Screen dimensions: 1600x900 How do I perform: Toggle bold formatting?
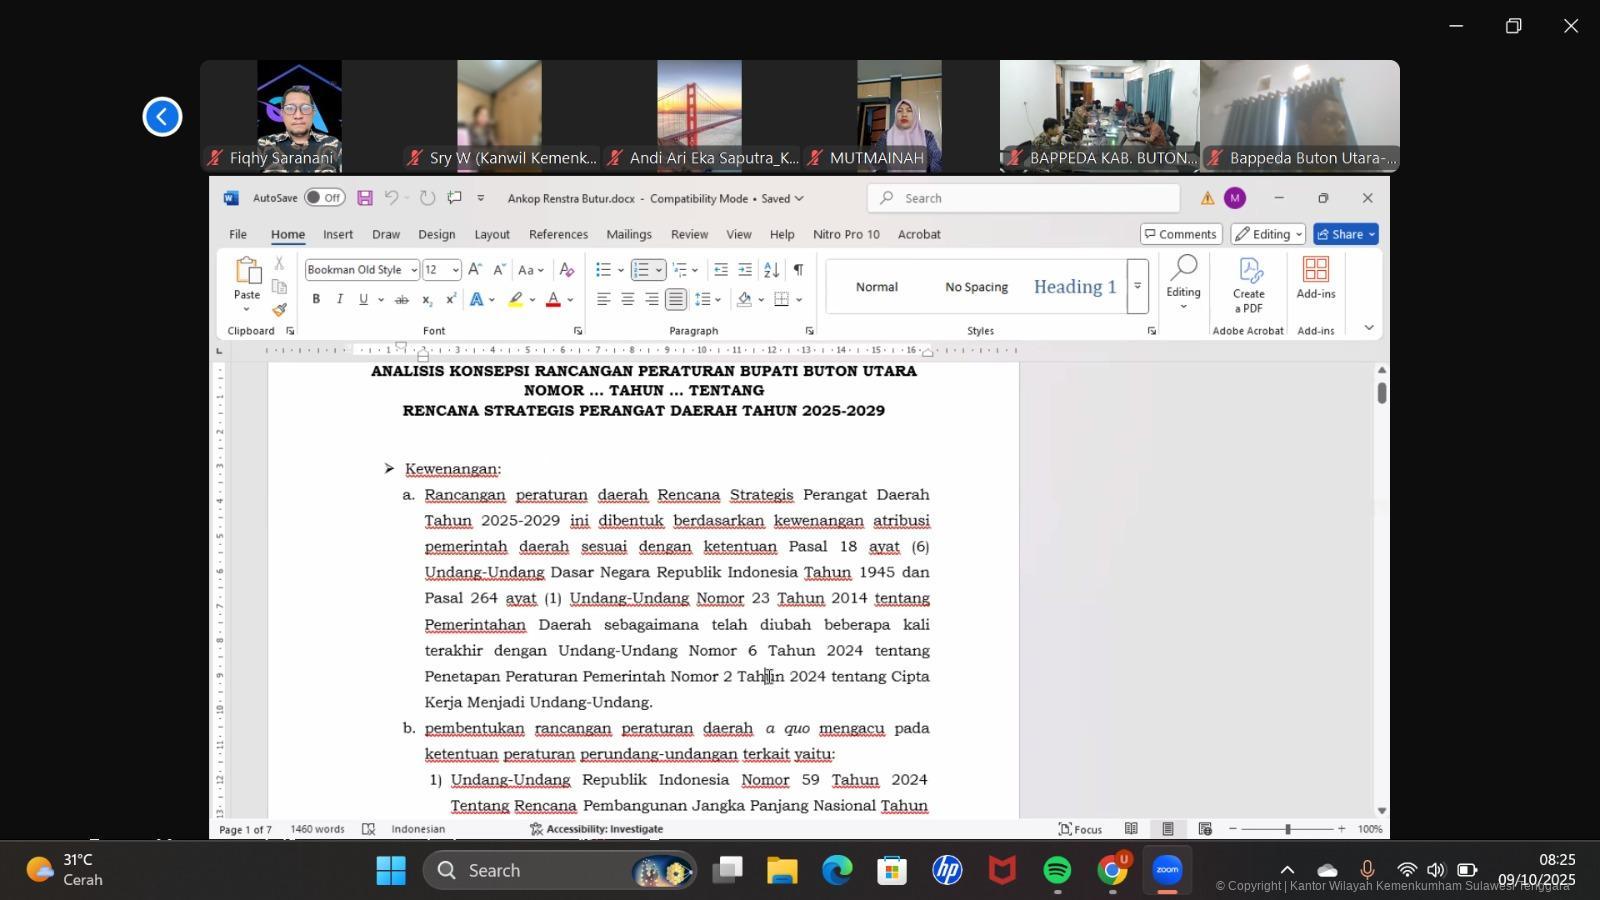click(316, 300)
